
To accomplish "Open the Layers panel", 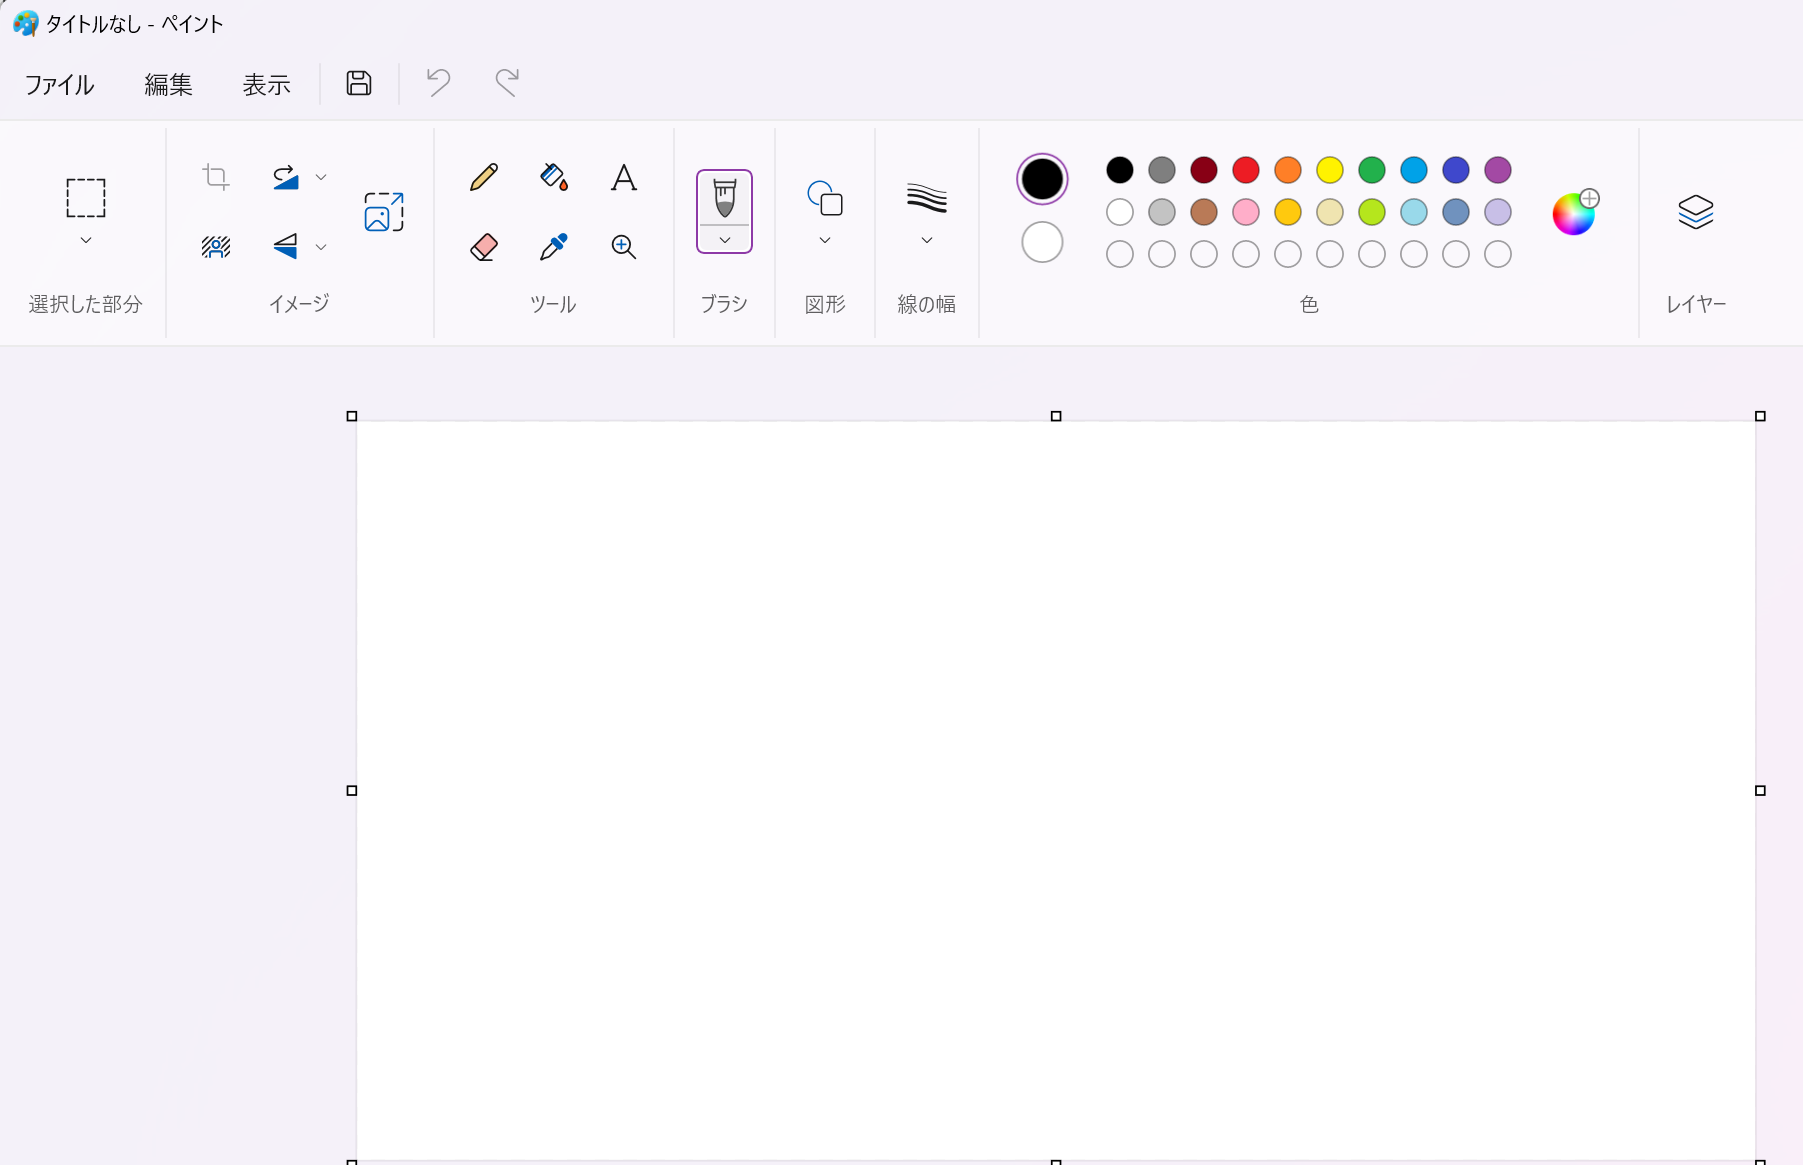I will click(x=1695, y=212).
